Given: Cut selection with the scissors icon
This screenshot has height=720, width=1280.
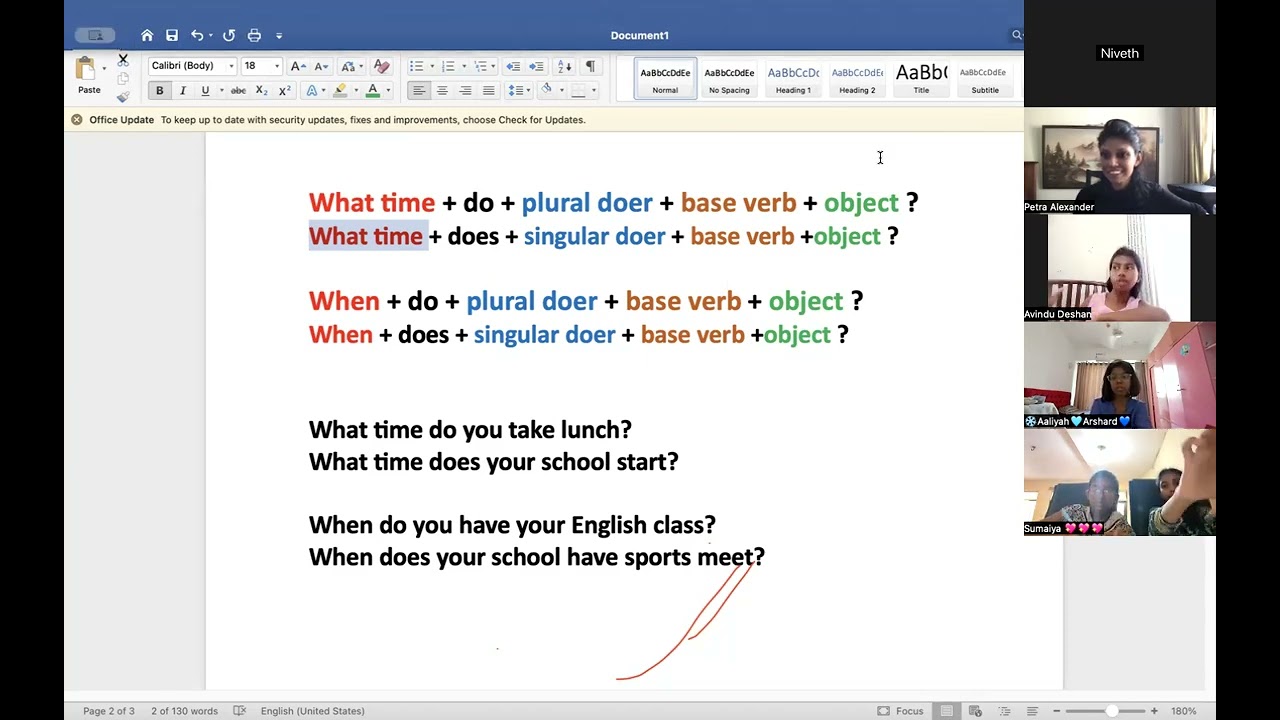Looking at the screenshot, I should pos(123,60).
